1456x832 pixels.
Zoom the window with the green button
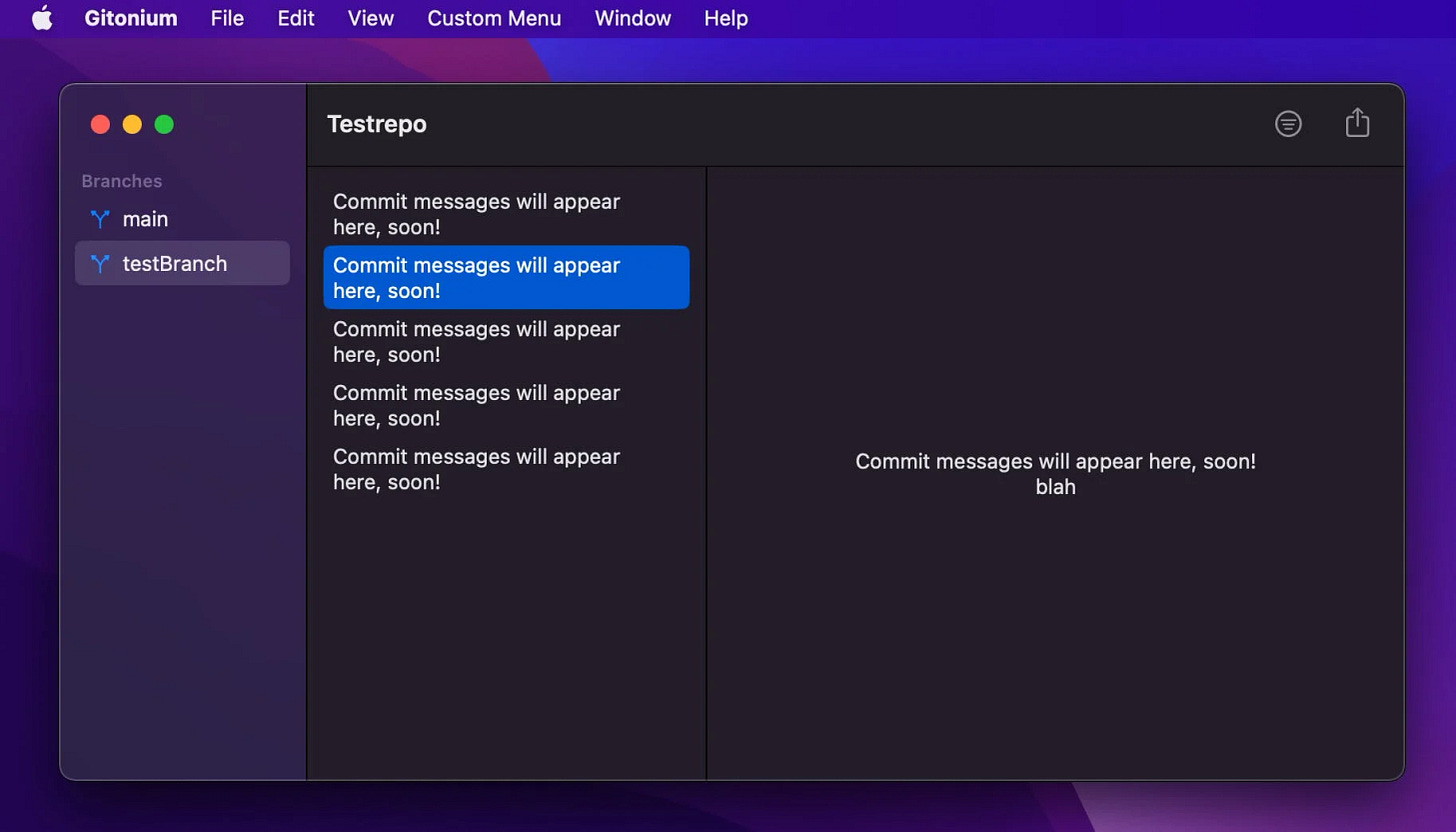[x=164, y=124]
